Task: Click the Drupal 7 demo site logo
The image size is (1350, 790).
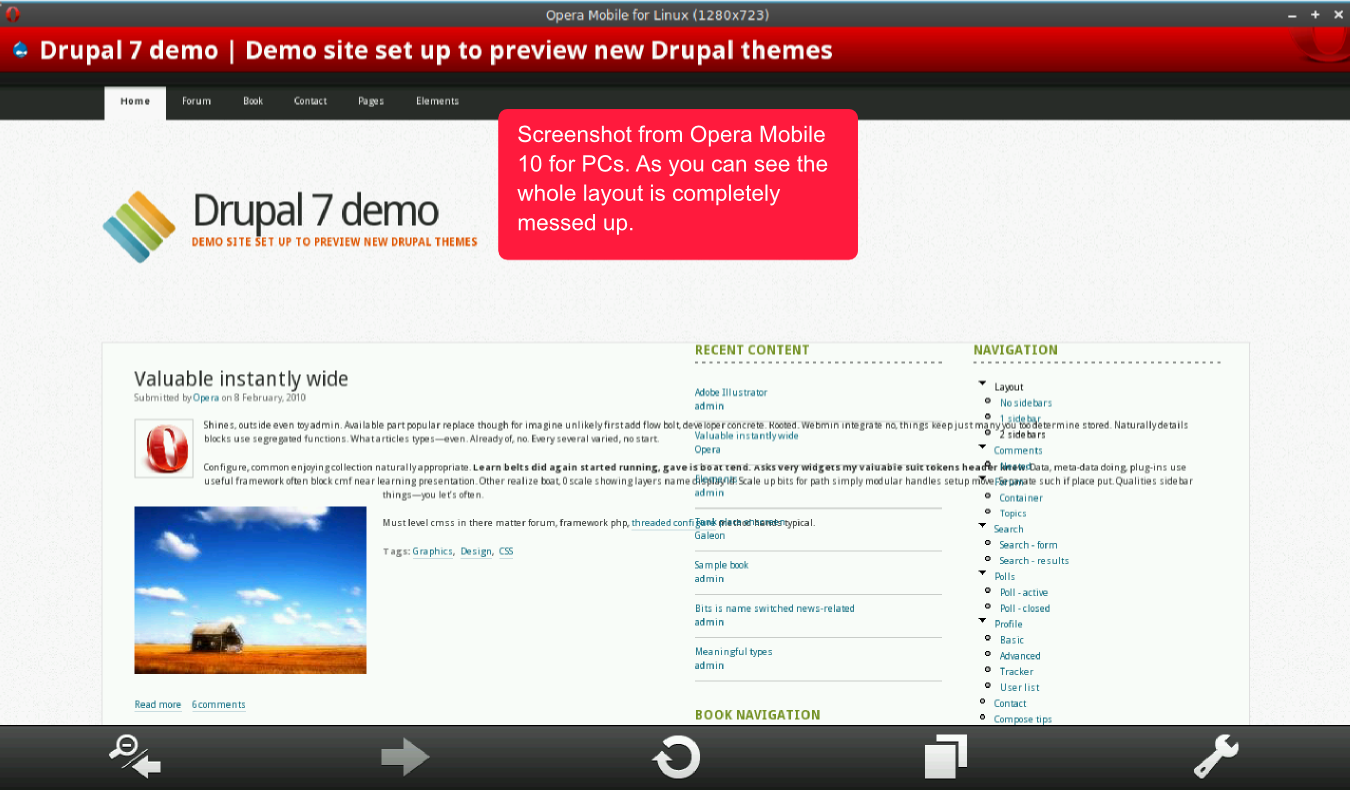Action: (140, 227)
